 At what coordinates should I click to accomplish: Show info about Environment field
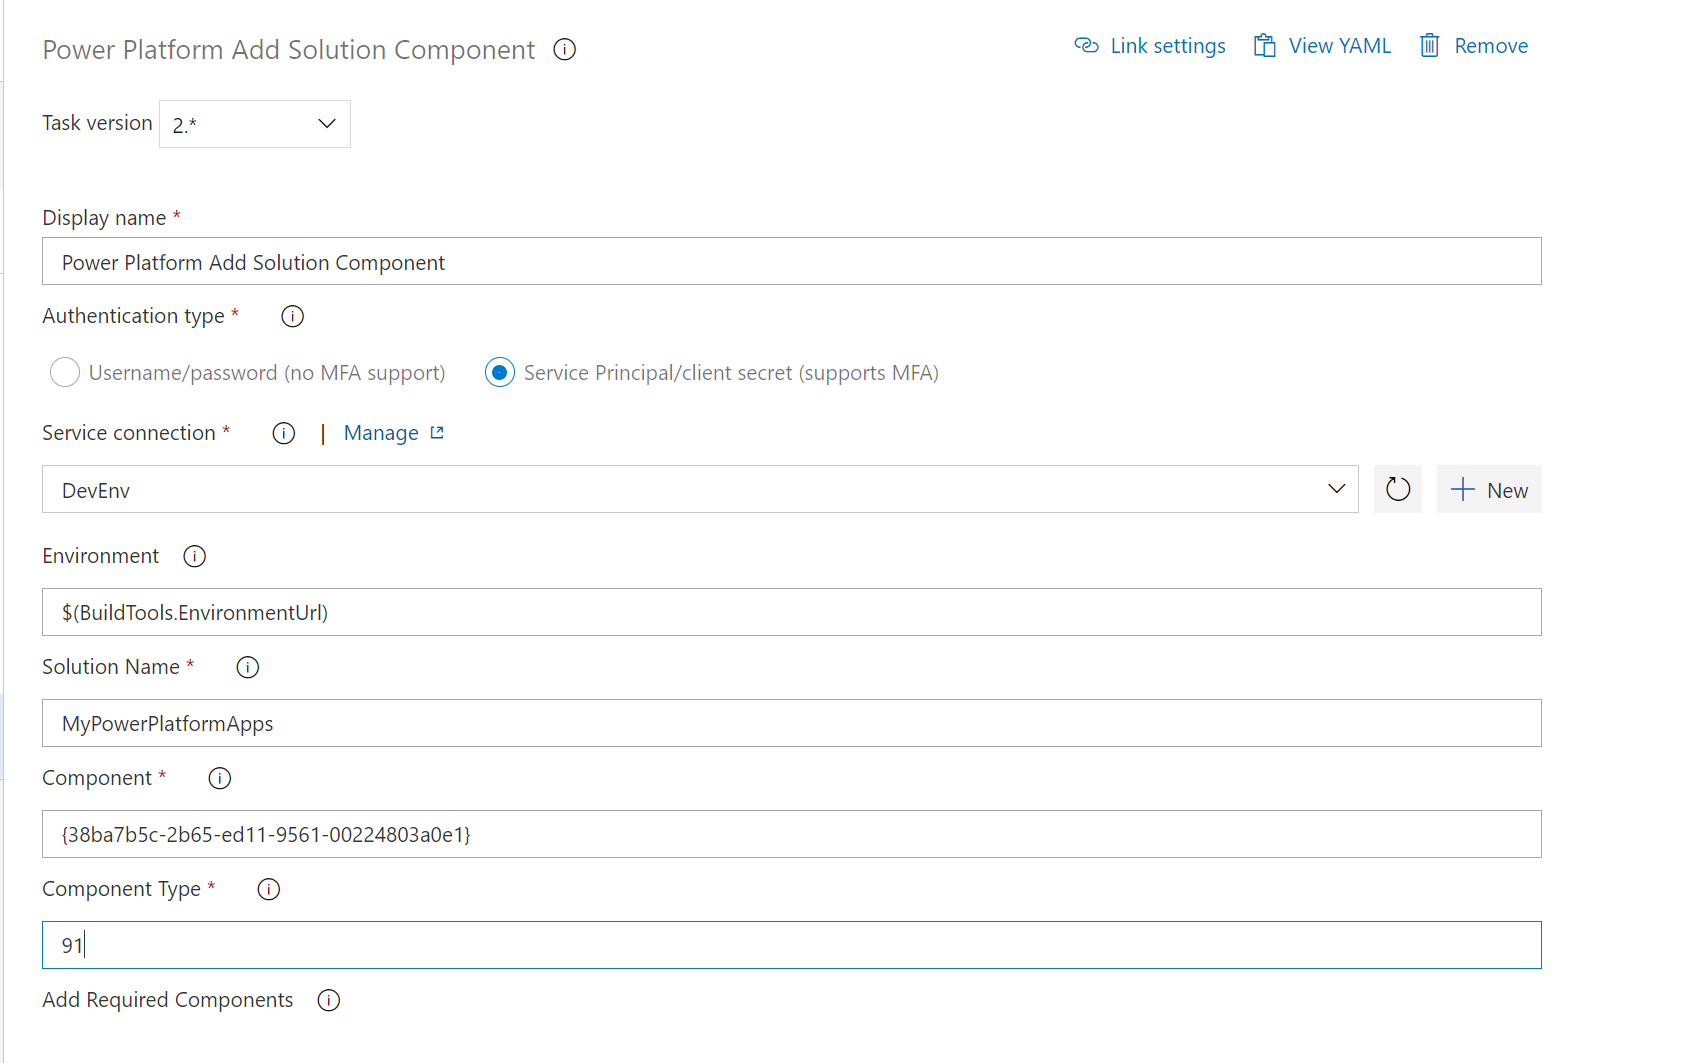[x=194, y=556]
